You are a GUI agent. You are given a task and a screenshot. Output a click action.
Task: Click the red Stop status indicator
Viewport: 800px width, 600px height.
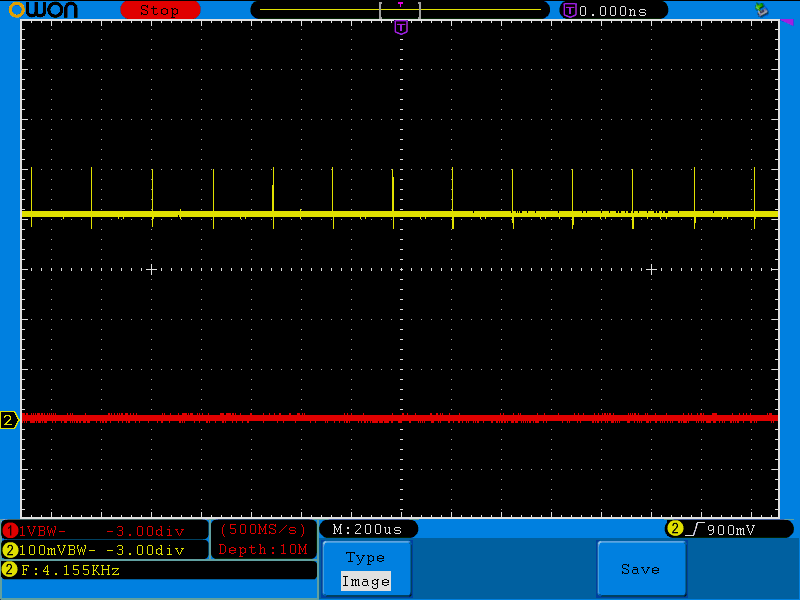160,10
